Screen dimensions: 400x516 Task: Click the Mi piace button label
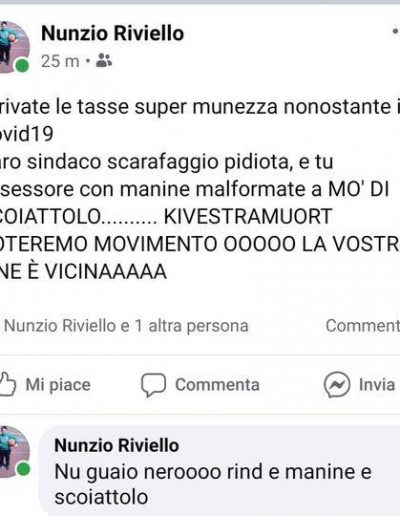point(58,385)
